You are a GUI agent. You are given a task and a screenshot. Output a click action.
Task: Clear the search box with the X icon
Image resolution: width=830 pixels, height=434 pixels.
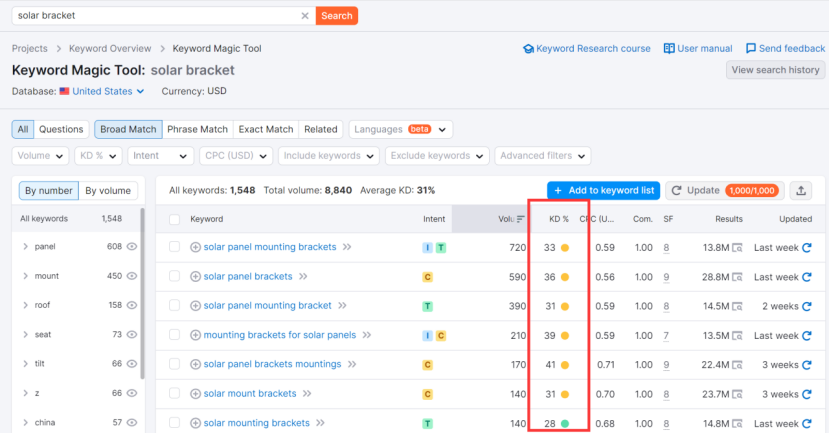[305, 16]
